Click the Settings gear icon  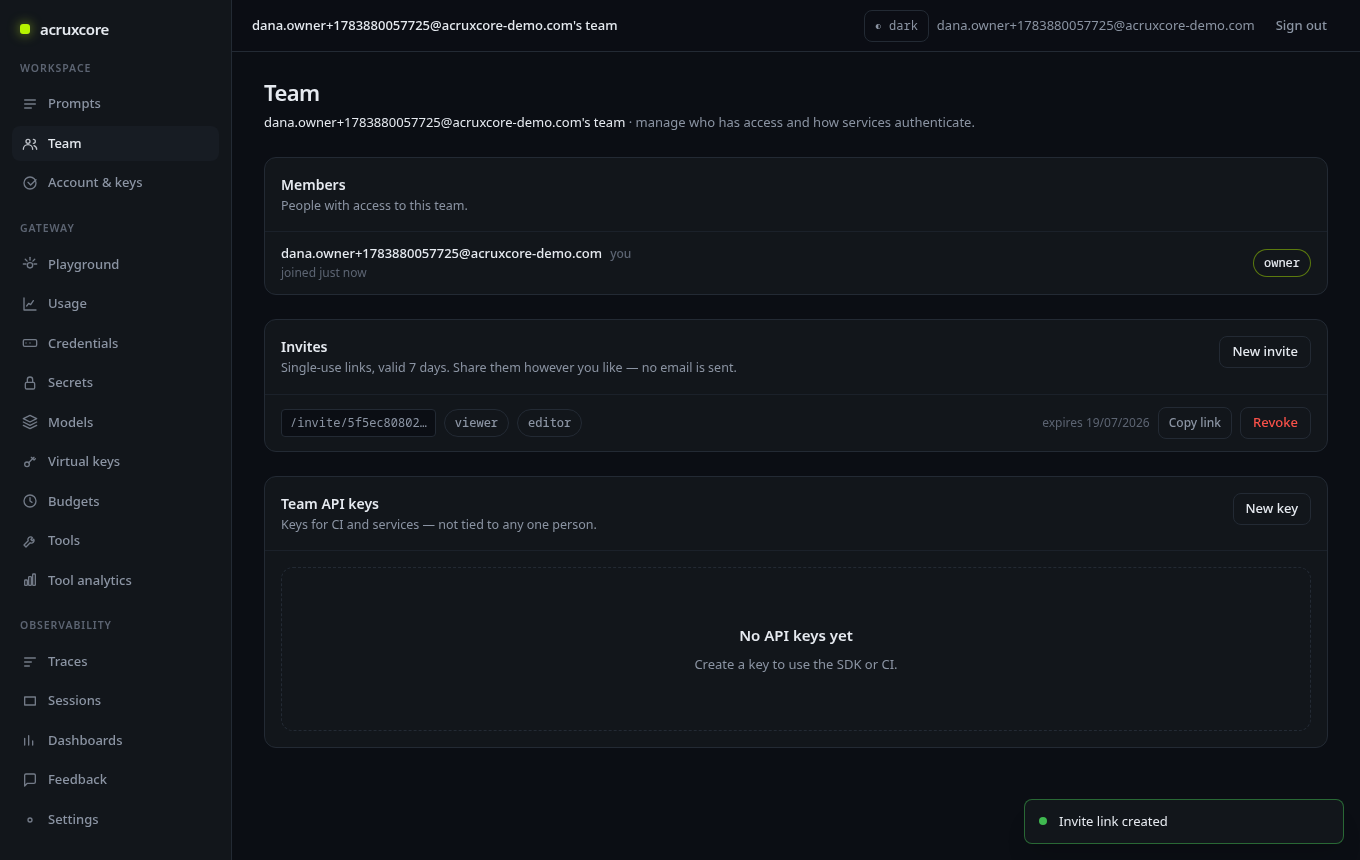30,820
